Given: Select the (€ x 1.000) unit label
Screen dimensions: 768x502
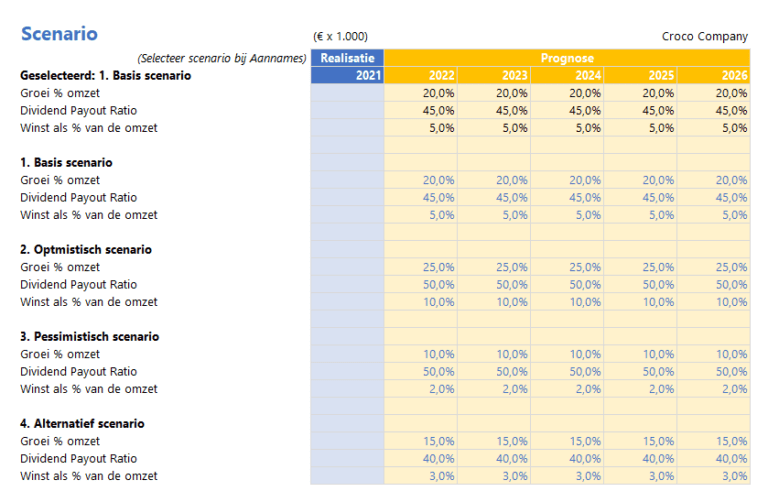Looking at the screenshot, I should pyautogui.click(x=338, y=37).
